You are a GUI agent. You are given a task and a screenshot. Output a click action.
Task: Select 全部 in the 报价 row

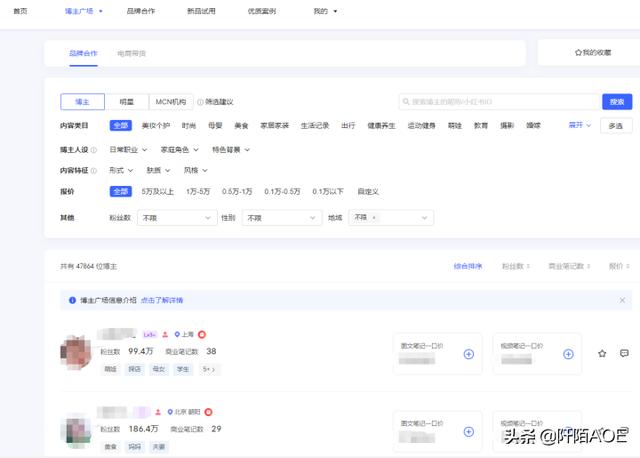(120, 191)
